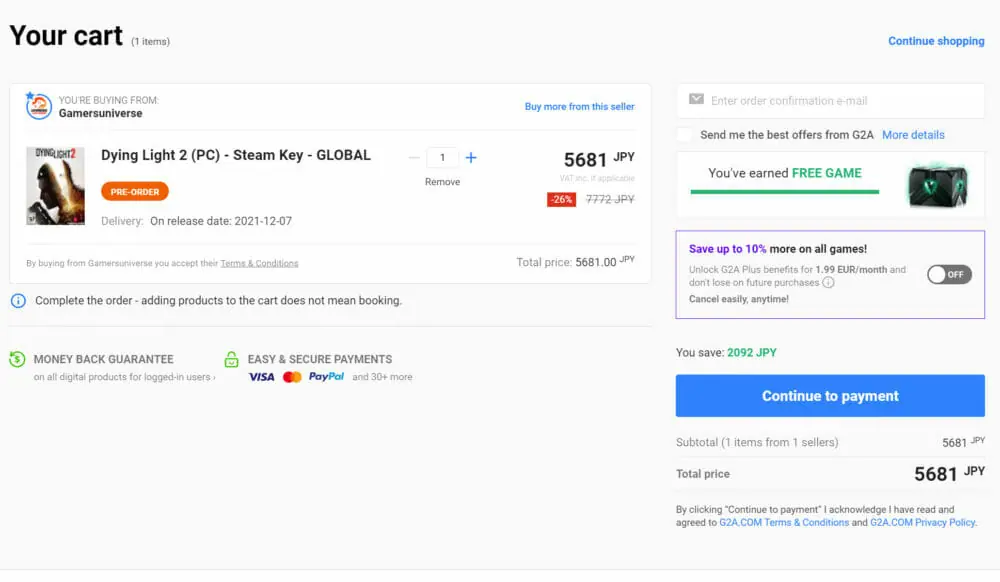
Task: Open seller Terms & Conditions link
Action: [x=259, y=264]
